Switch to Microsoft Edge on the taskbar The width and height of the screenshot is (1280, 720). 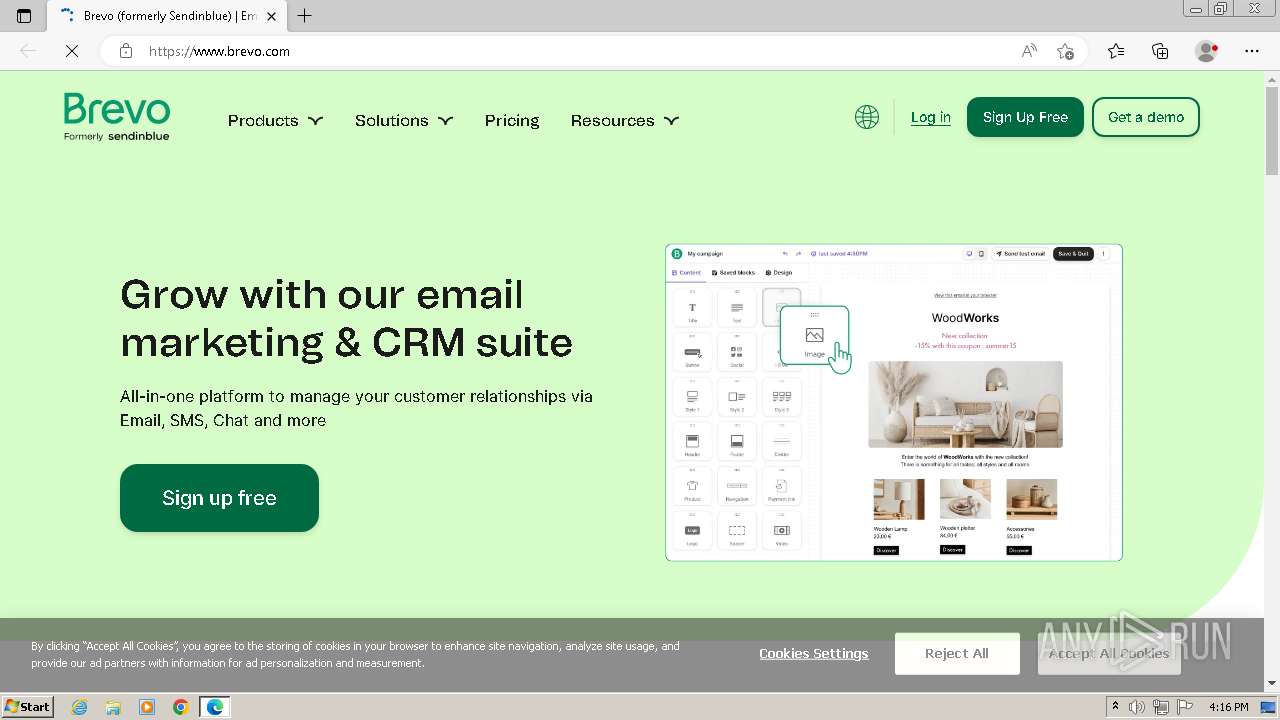pyautogui.click(x=215, y=707)
